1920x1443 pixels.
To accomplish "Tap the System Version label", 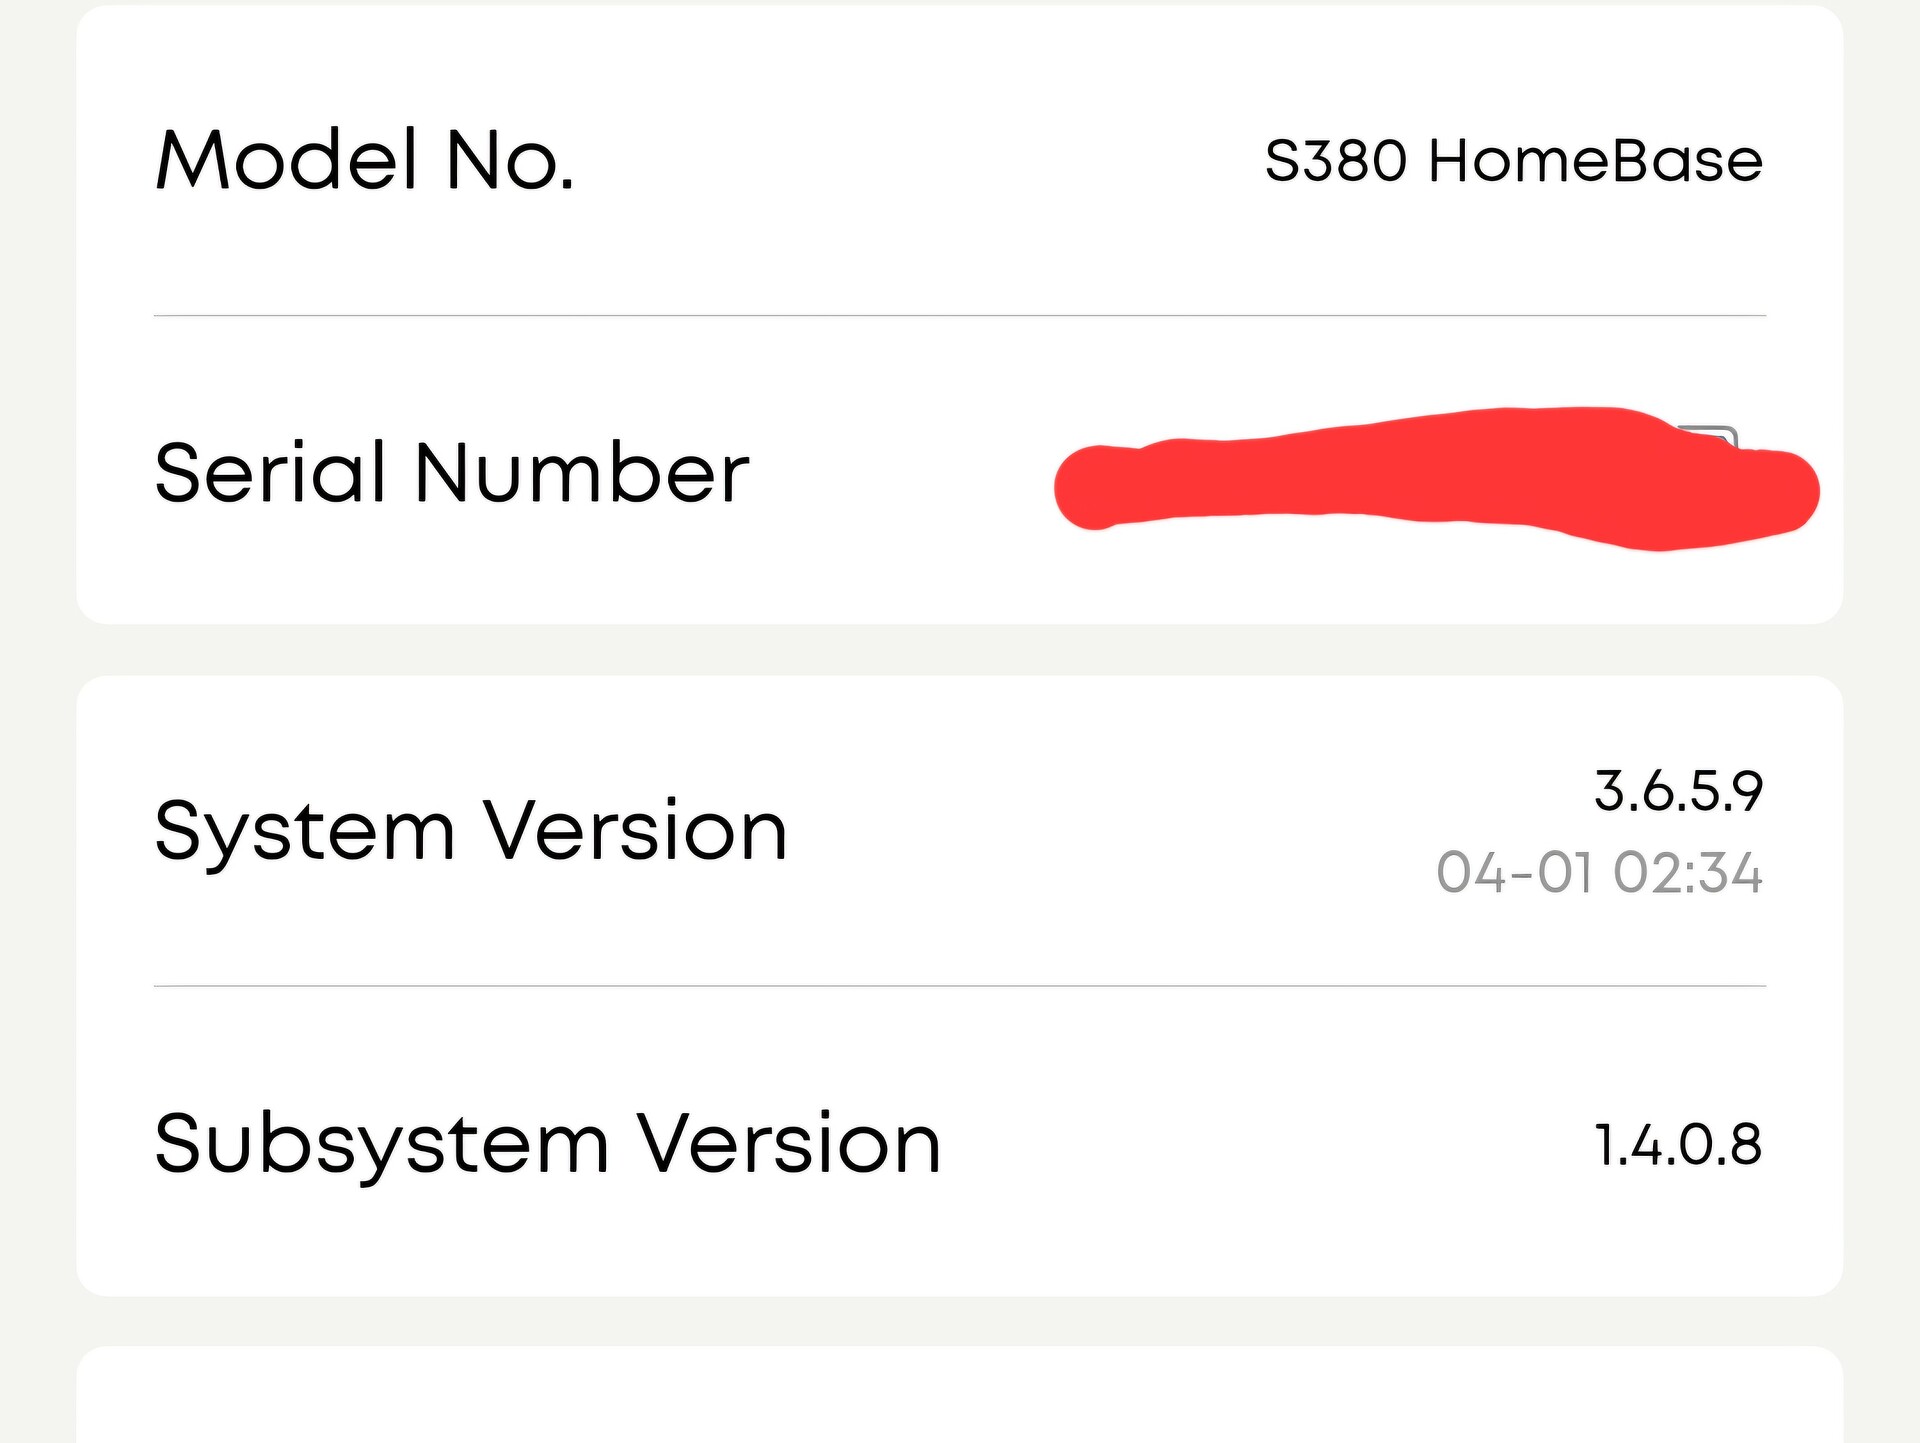I will coord(471,831).
